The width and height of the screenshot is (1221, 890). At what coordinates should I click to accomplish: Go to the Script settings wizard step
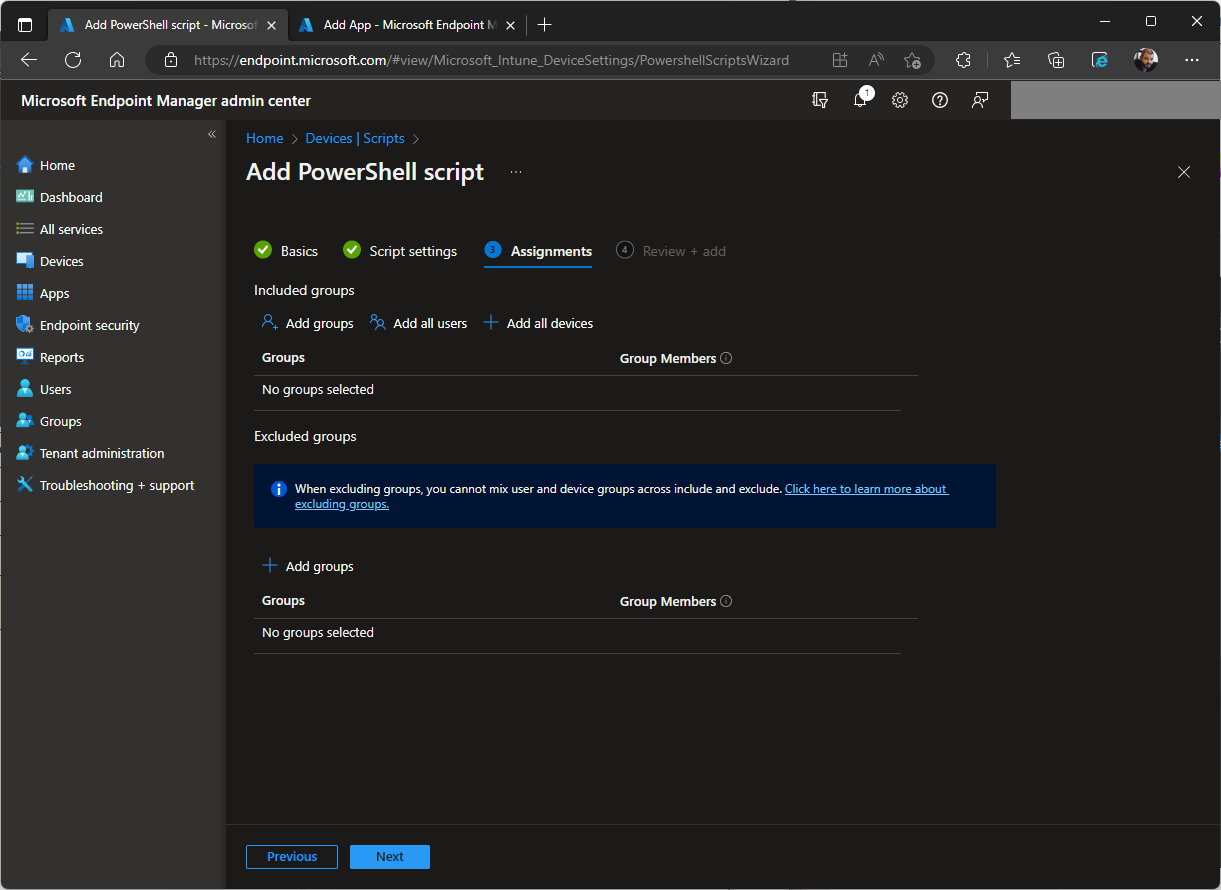pyautogui.click(x=400, y=251)
